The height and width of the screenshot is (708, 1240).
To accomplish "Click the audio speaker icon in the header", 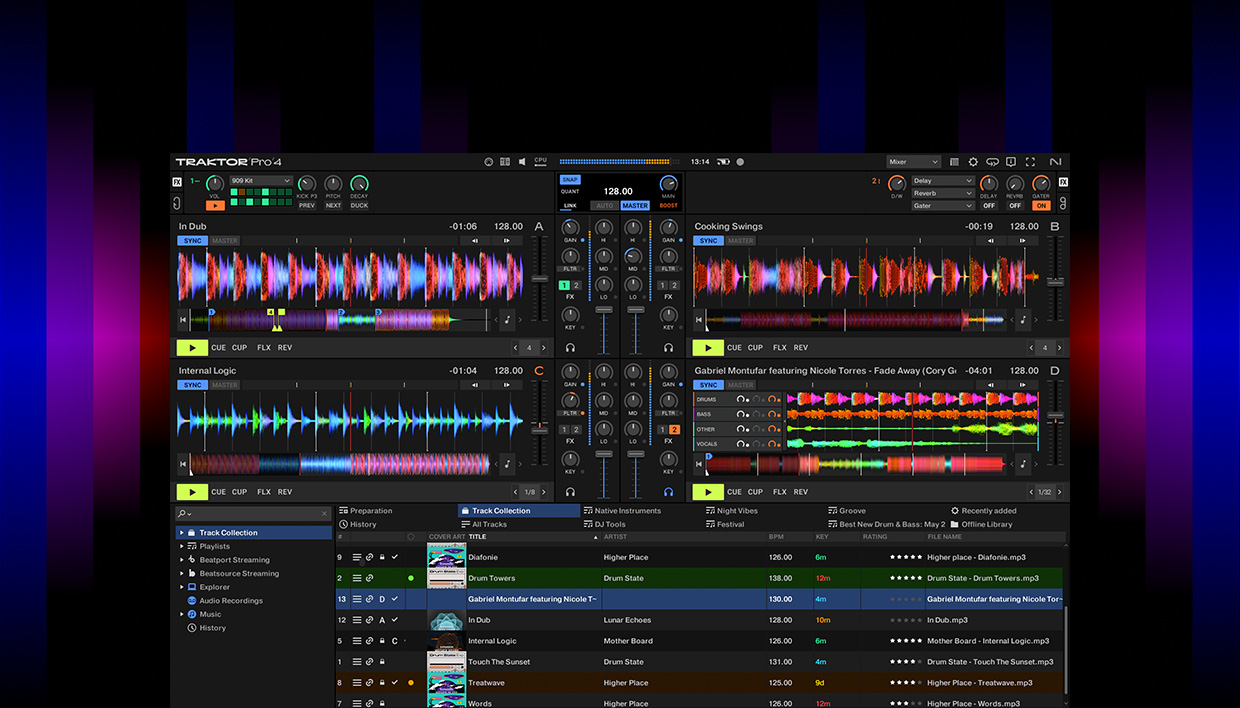I will click(522, 161).
